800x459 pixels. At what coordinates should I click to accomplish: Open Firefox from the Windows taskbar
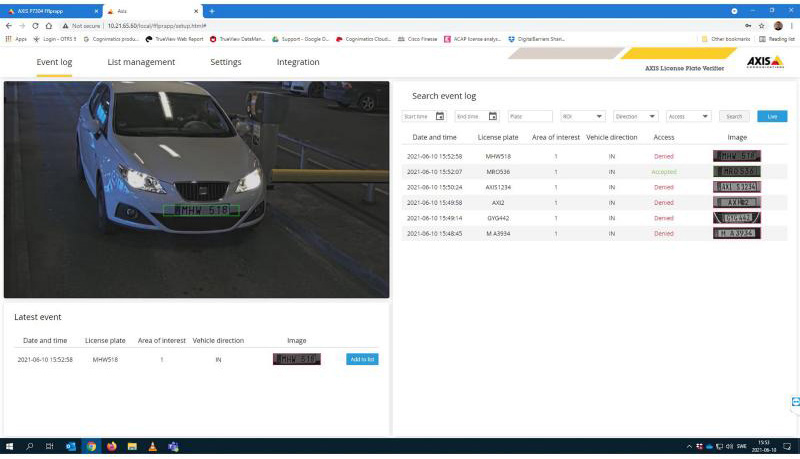click(x=111, y=446)
